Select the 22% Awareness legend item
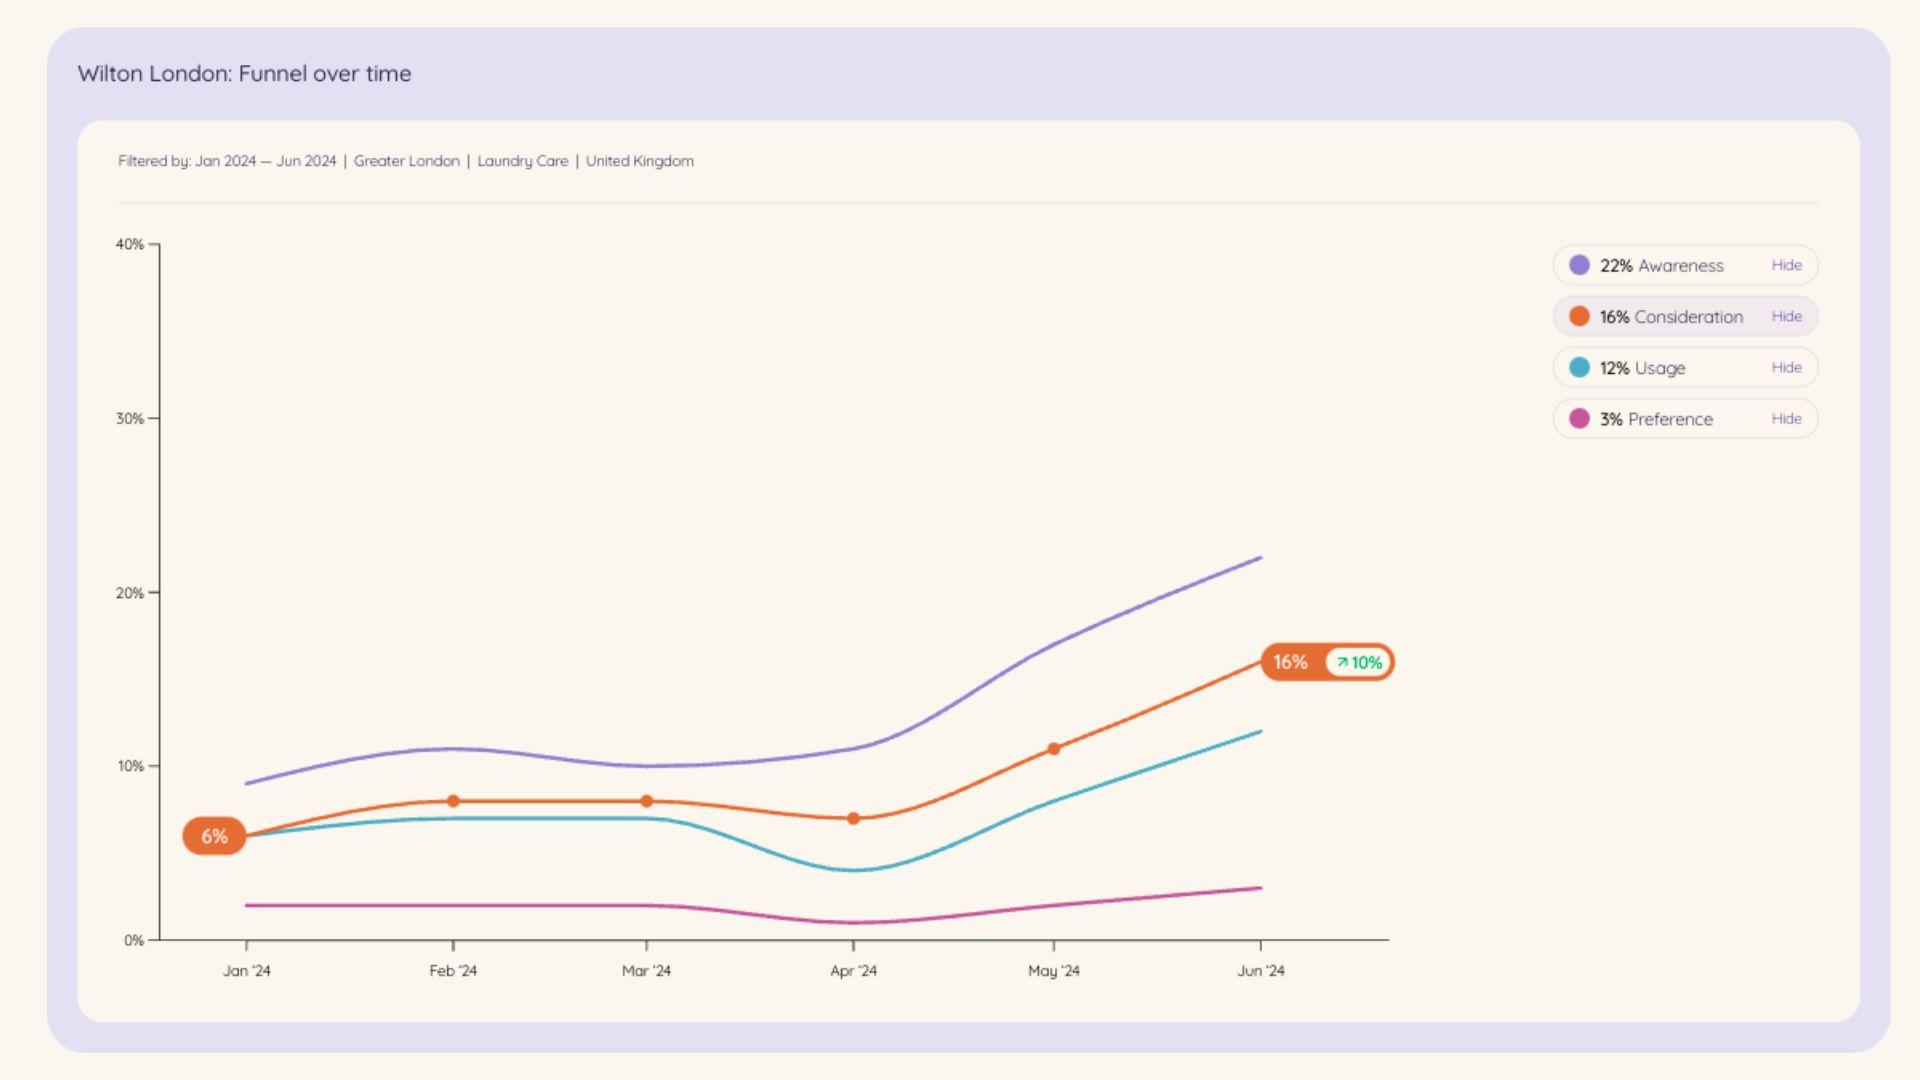Viewport: 1920px width, 1080px height. [x=1661, y=266]
